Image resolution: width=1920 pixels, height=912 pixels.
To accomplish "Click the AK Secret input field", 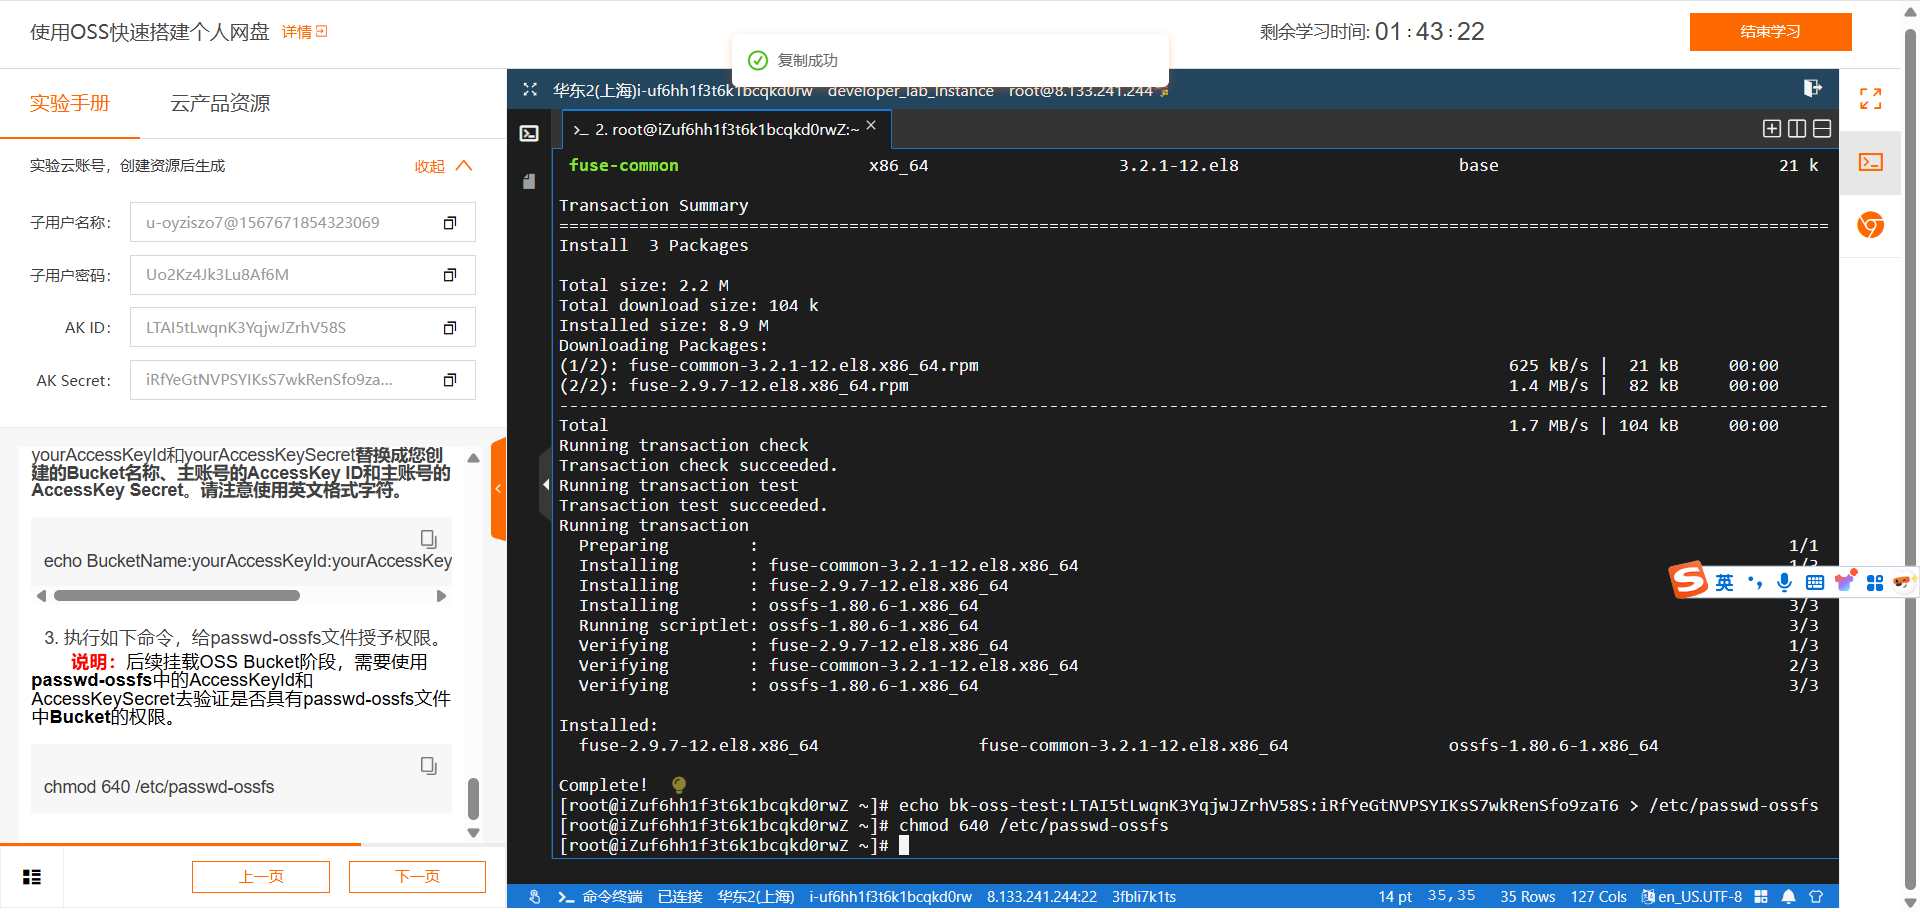I will pos(303,380).
